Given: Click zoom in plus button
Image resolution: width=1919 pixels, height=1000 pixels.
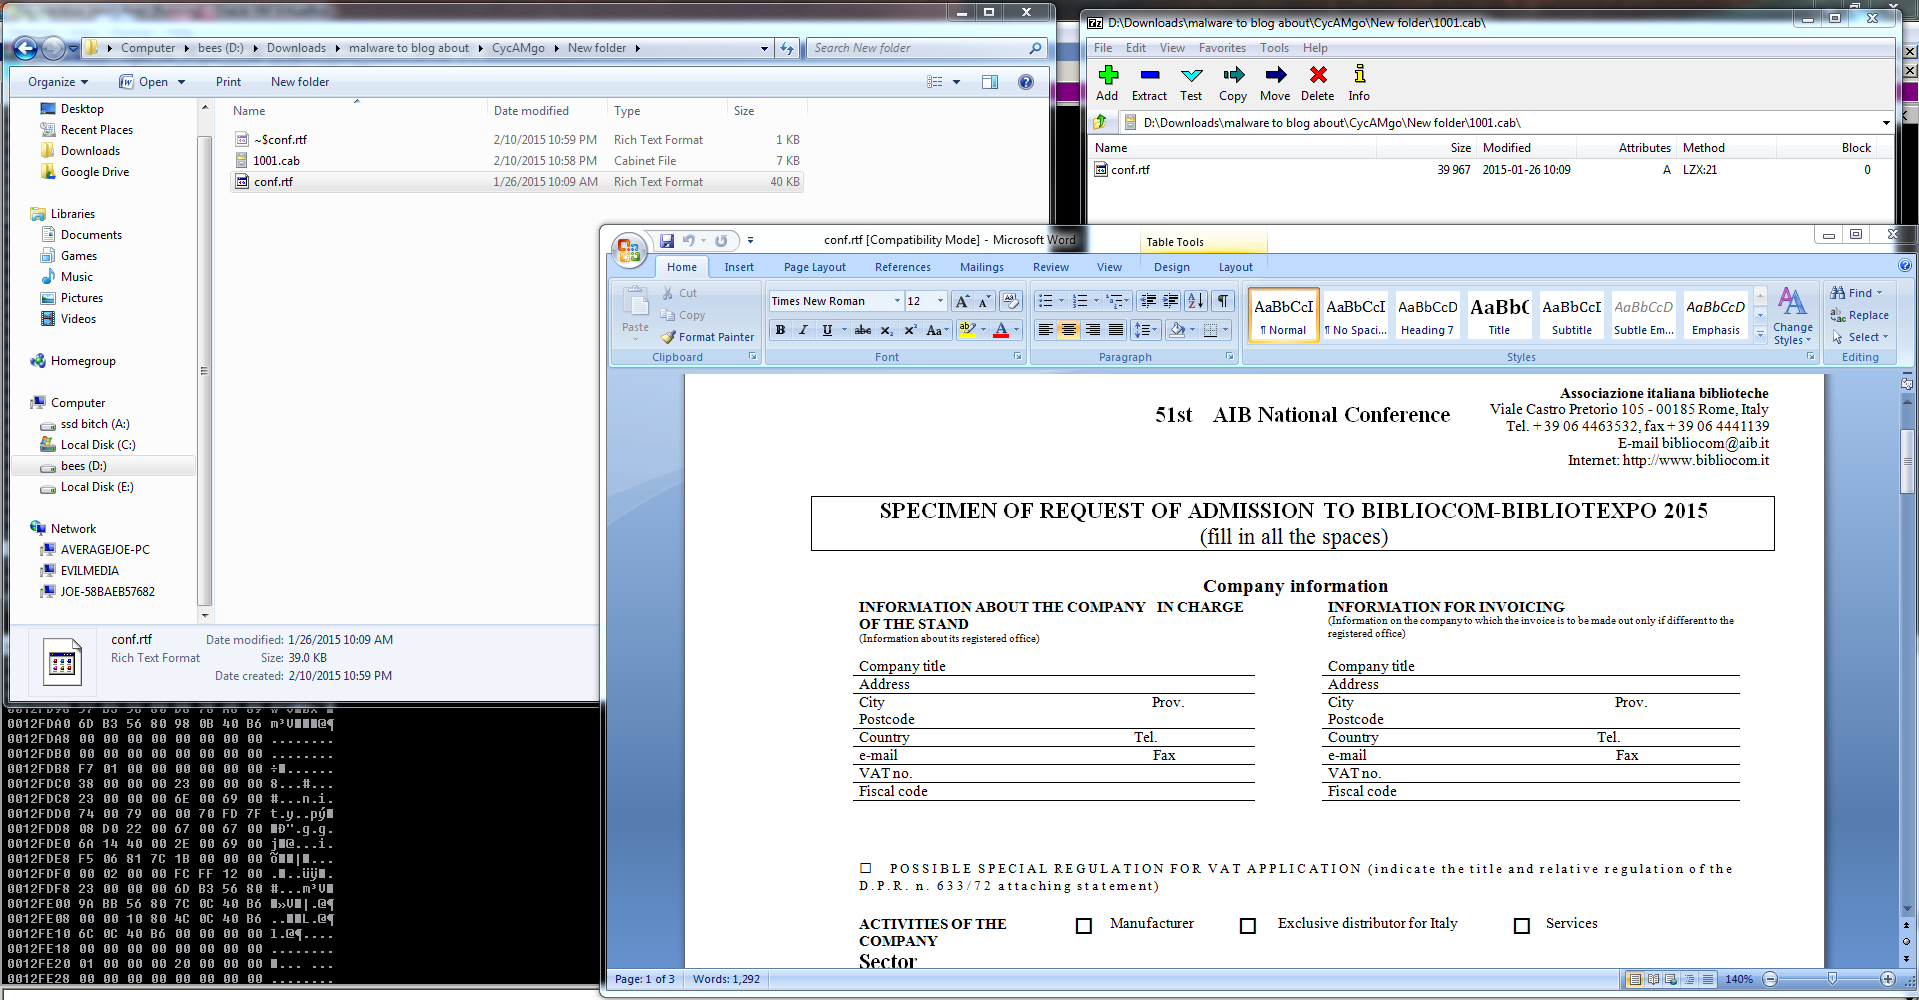Looking at the screenshot, I should click(1887, 979).
